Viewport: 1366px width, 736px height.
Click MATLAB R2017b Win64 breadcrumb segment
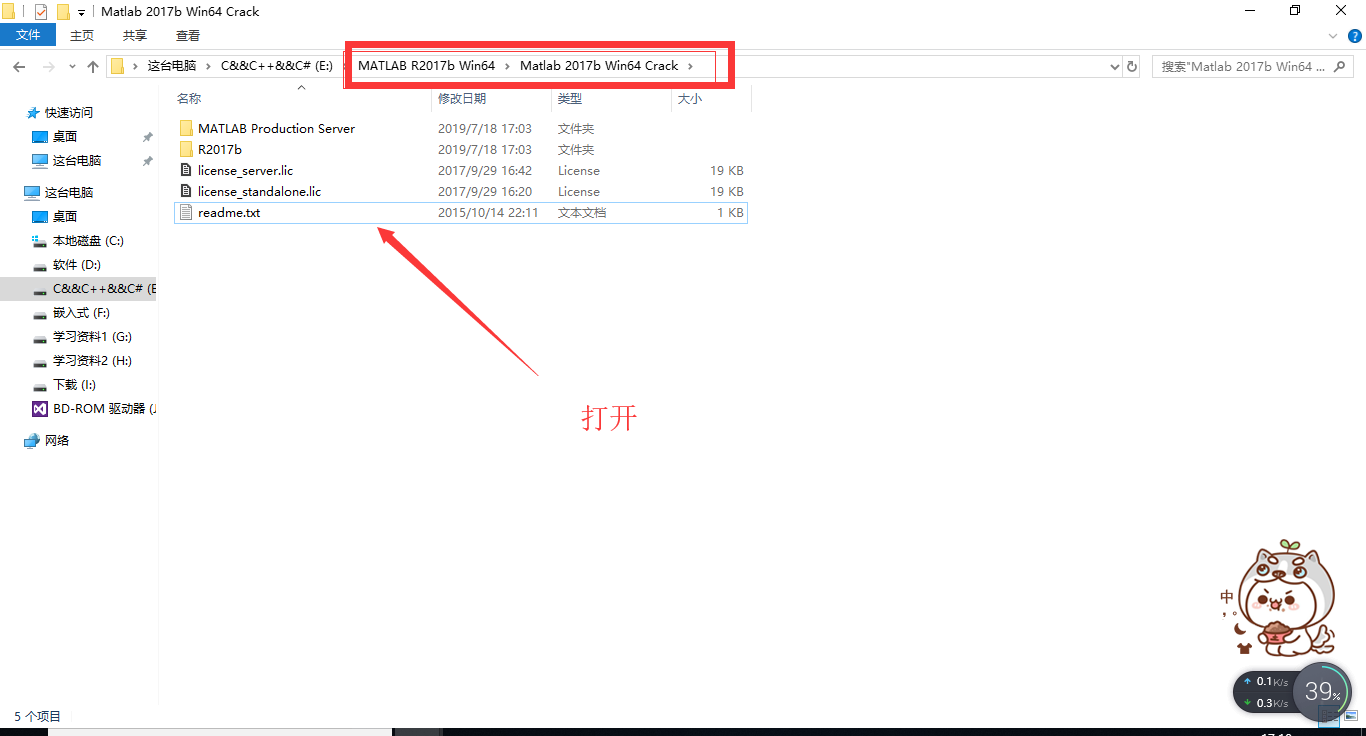[427, 66]
